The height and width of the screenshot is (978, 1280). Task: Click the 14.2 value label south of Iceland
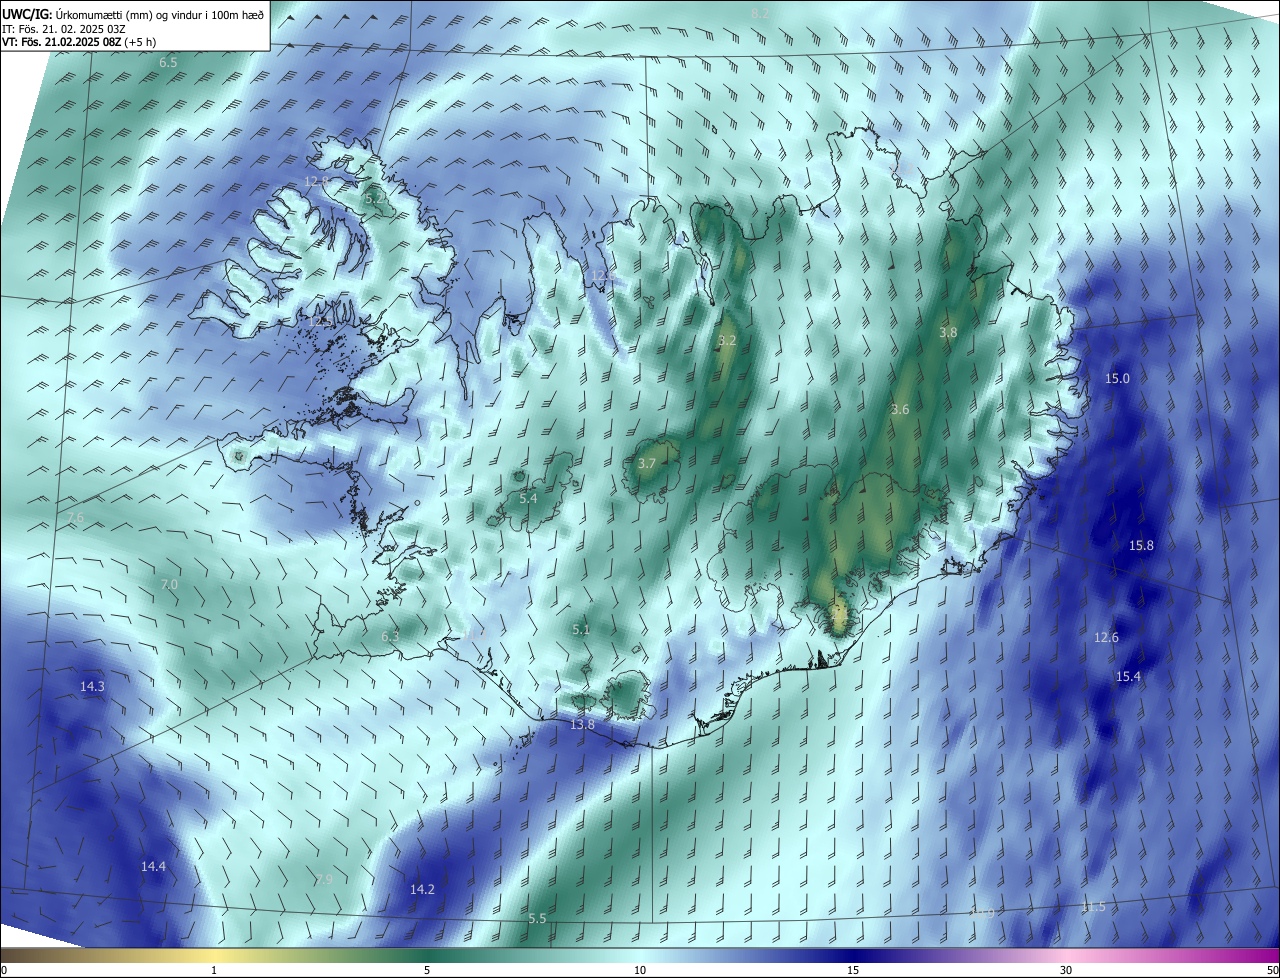tap(422, 889)
